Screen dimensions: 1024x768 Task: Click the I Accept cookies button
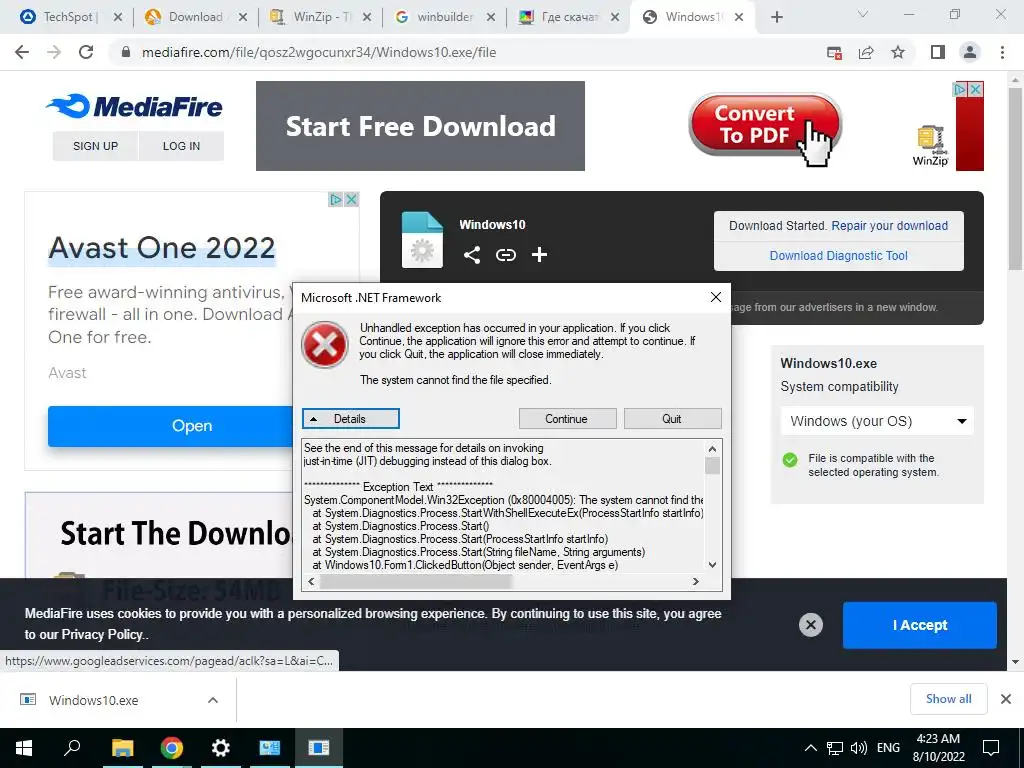coord(920,625)
